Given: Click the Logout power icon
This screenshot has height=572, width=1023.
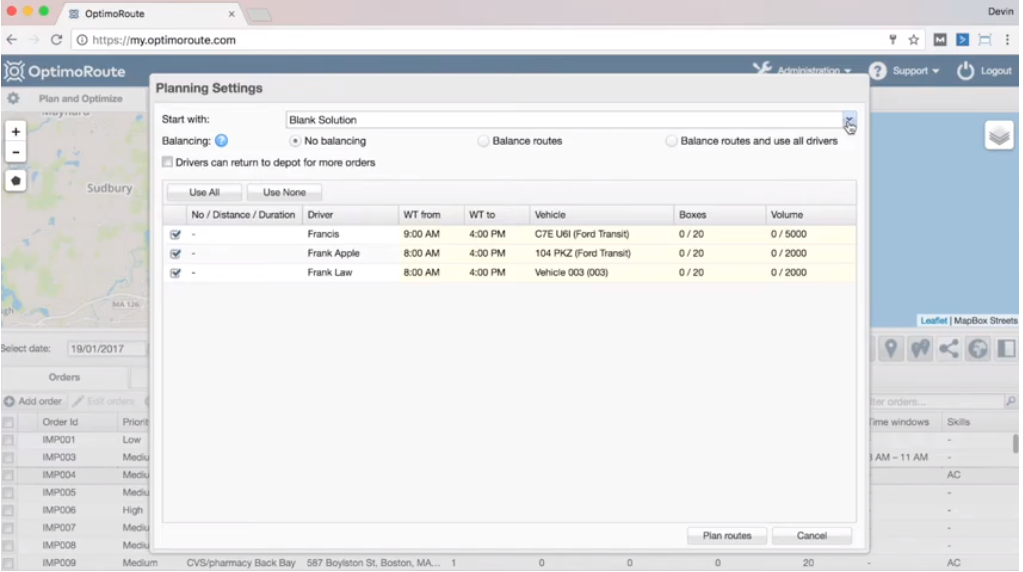Looking at the screenshot, I should [x=965, y=71].
